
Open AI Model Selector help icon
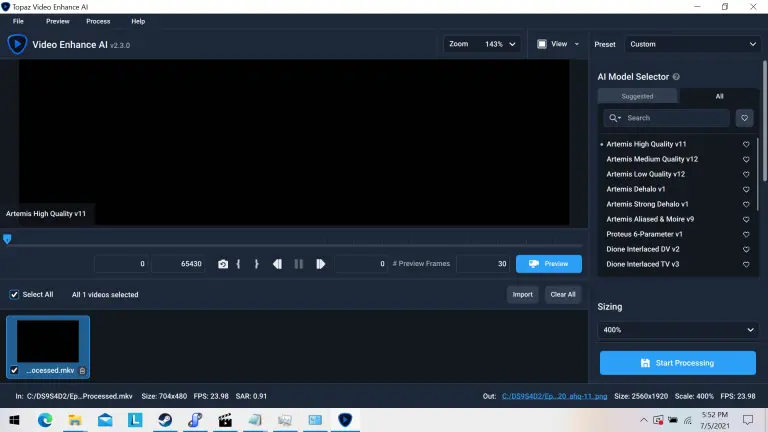click(676, 77)
